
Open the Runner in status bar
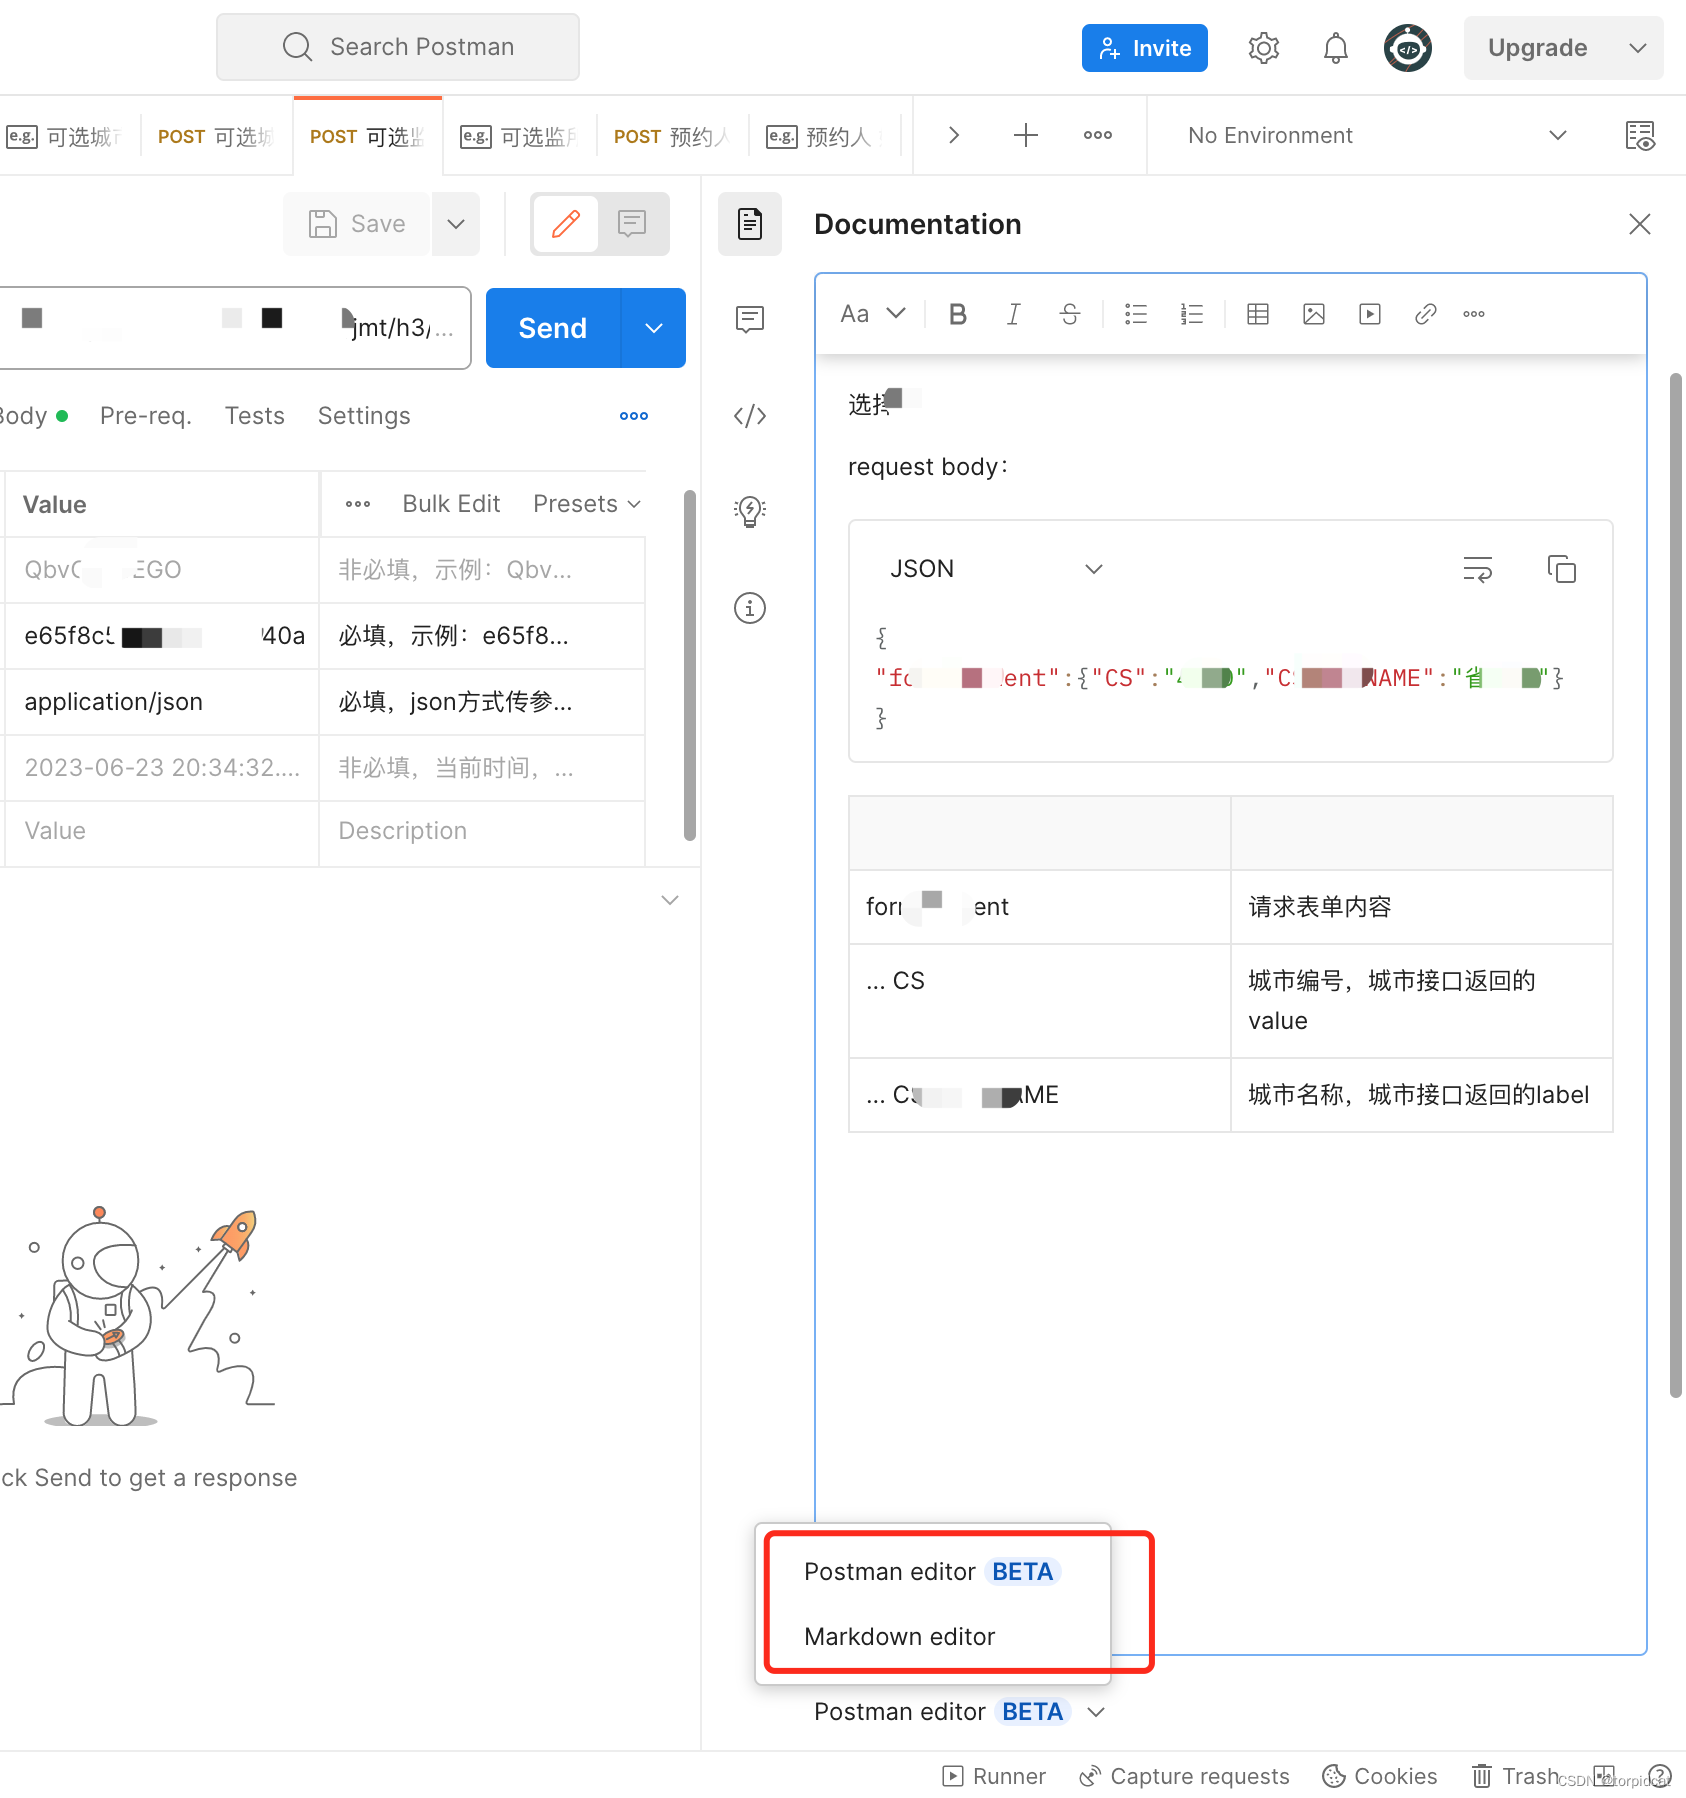pyautogui.click(x=993, y=1776)
